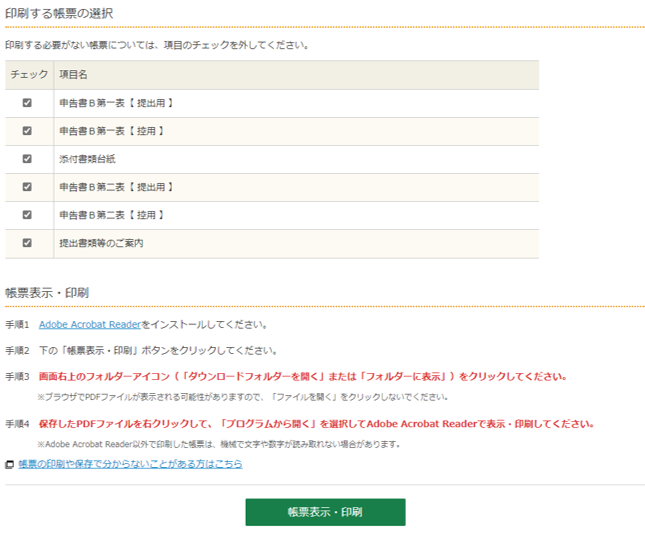Click the red 手順4 PDF instruction text

317,424
